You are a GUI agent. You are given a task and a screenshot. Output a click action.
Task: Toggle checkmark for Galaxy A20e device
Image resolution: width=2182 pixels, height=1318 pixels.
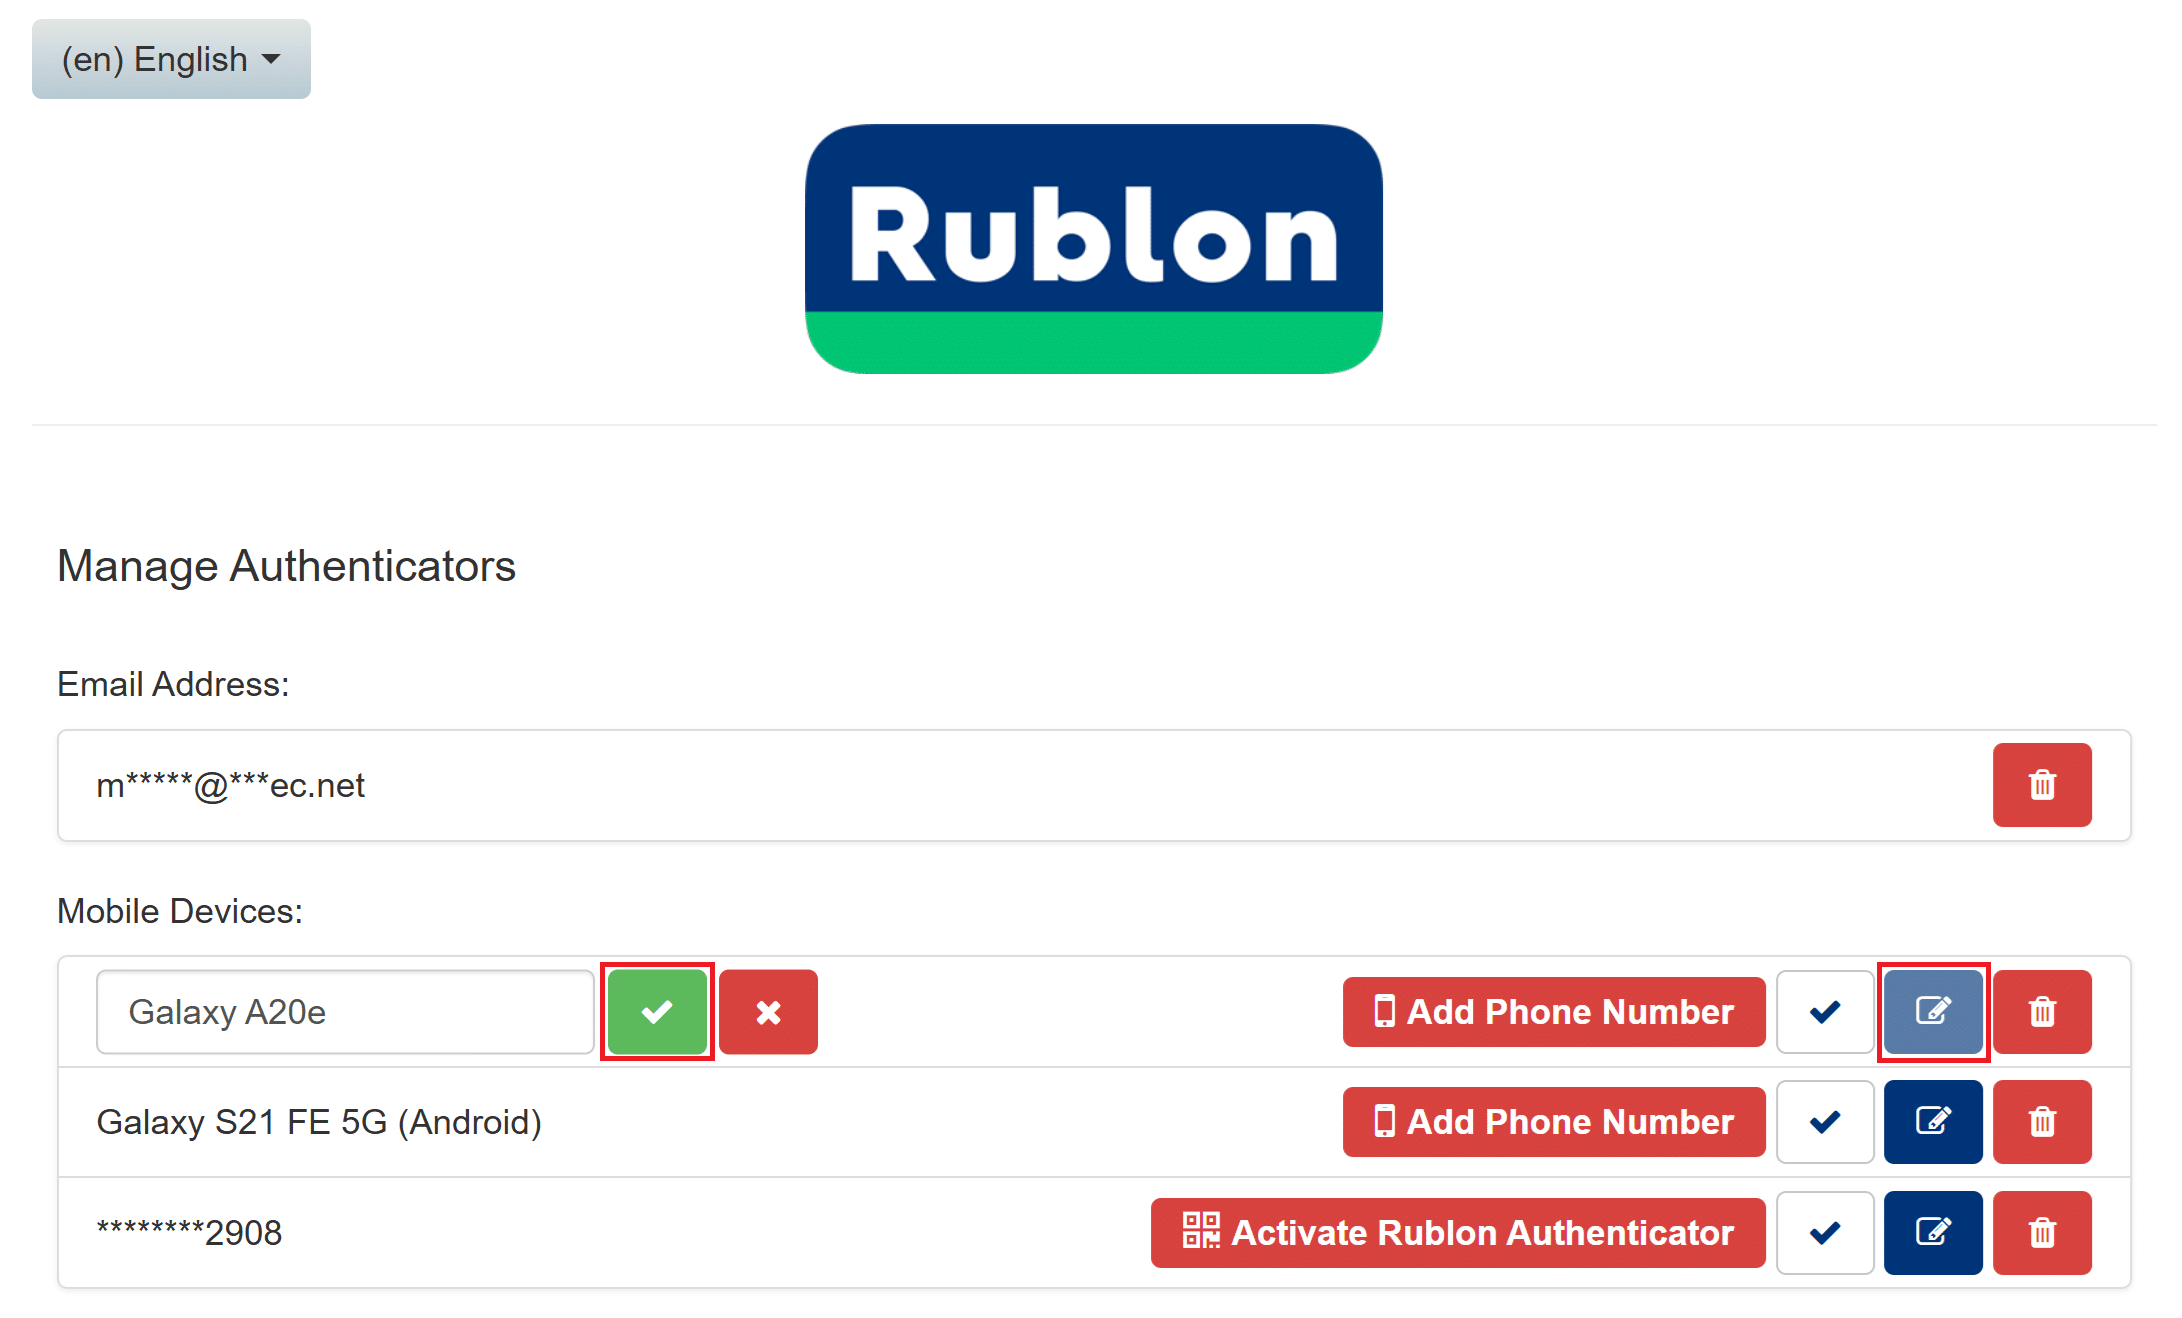point(1824,1012)
